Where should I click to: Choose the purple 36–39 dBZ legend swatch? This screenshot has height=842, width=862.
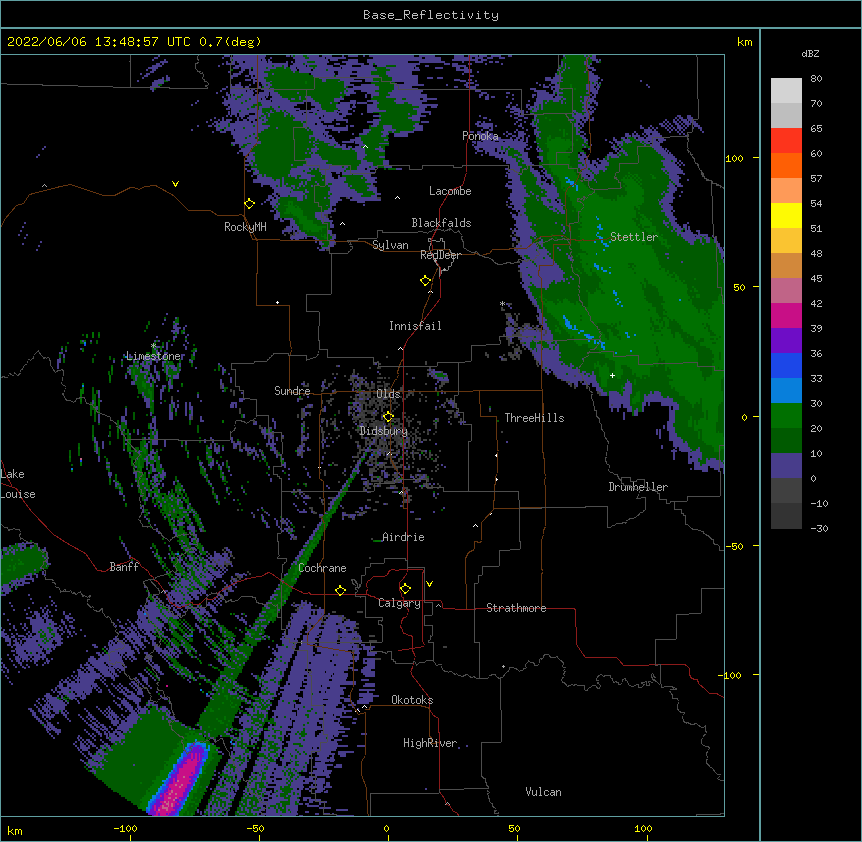786,341
